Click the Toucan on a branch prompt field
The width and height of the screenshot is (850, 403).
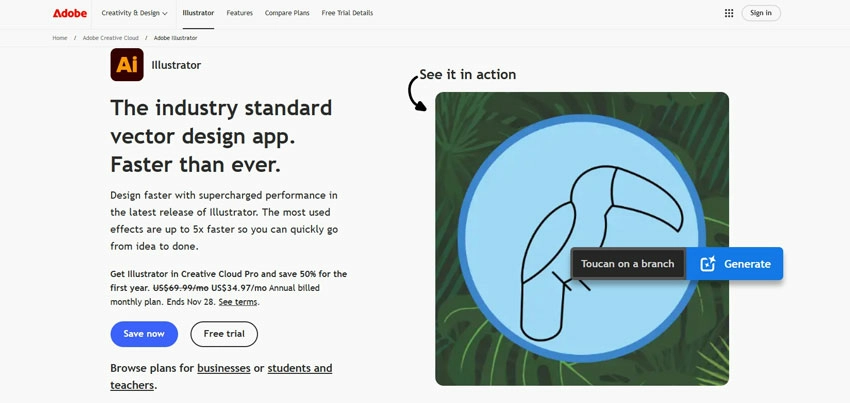click(x=628, y=264)
